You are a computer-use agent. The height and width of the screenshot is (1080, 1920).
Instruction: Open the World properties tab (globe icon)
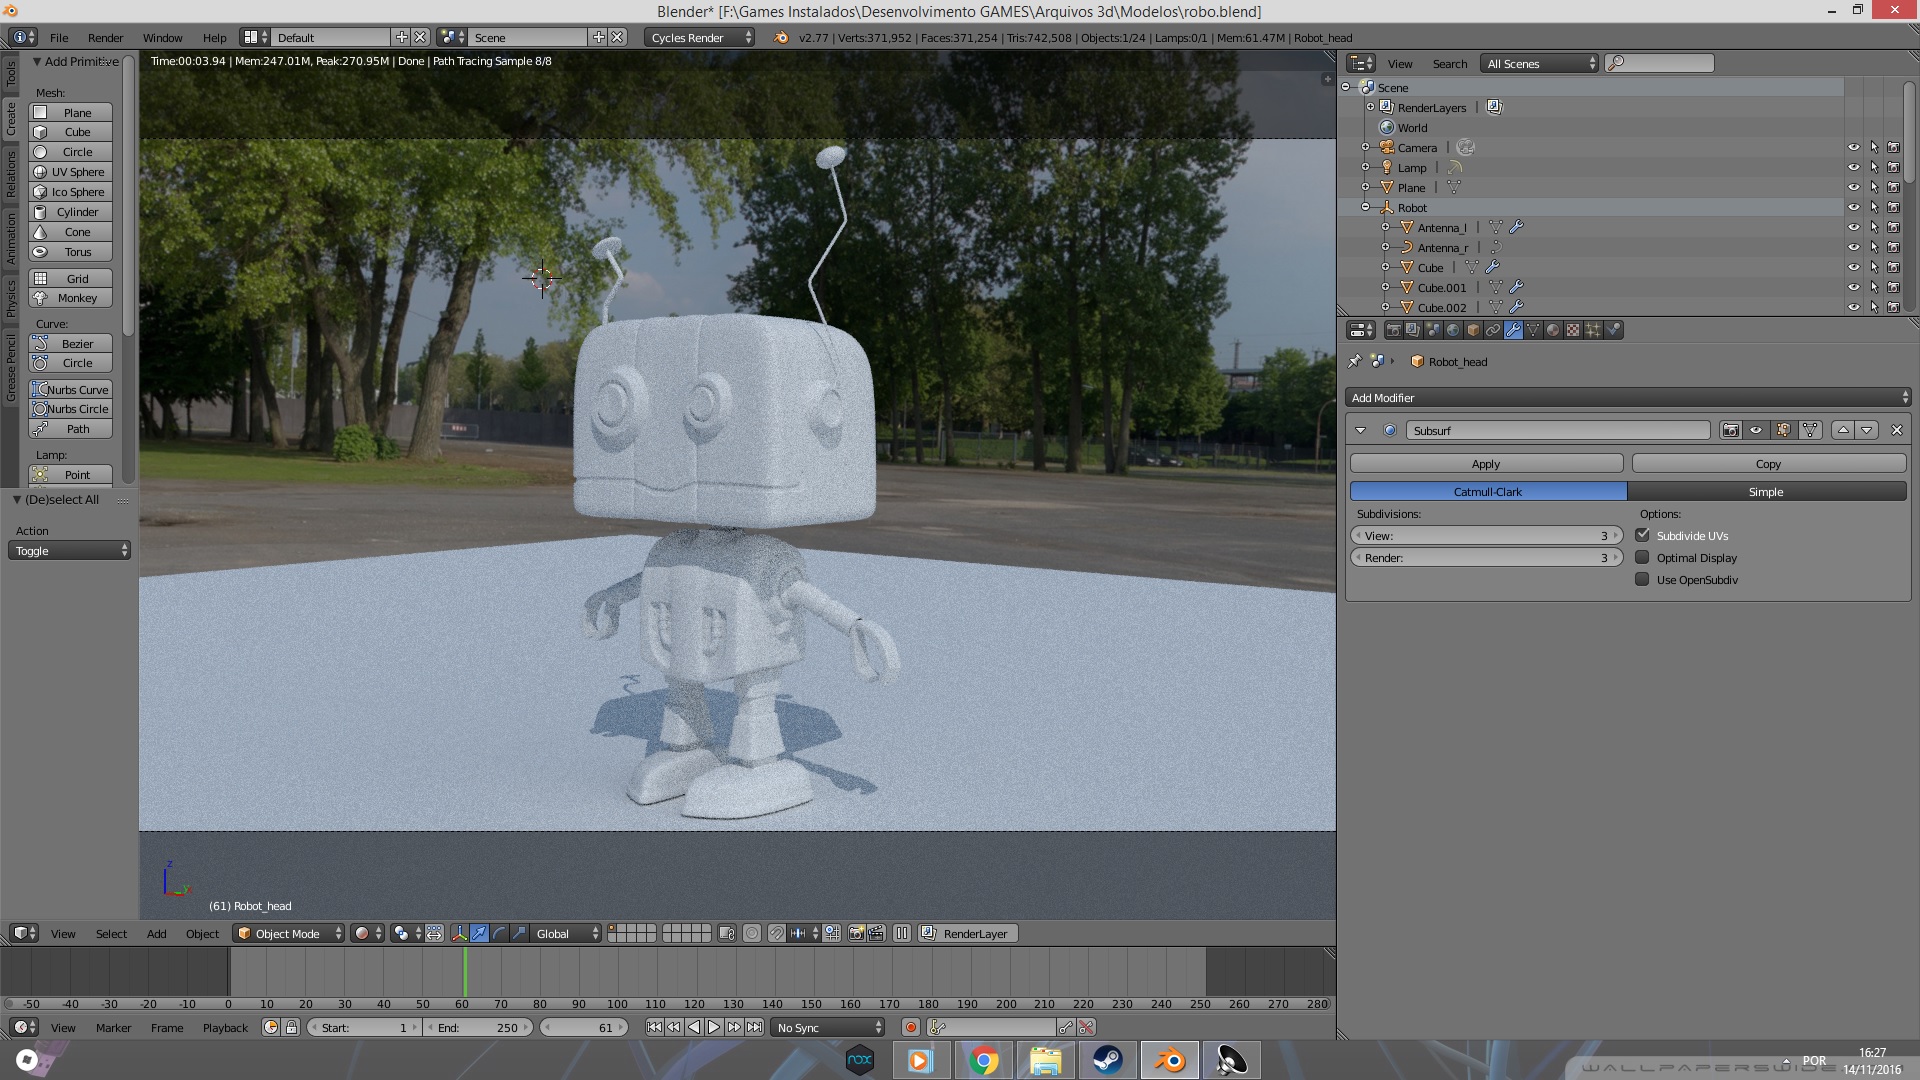(1453, 330)
